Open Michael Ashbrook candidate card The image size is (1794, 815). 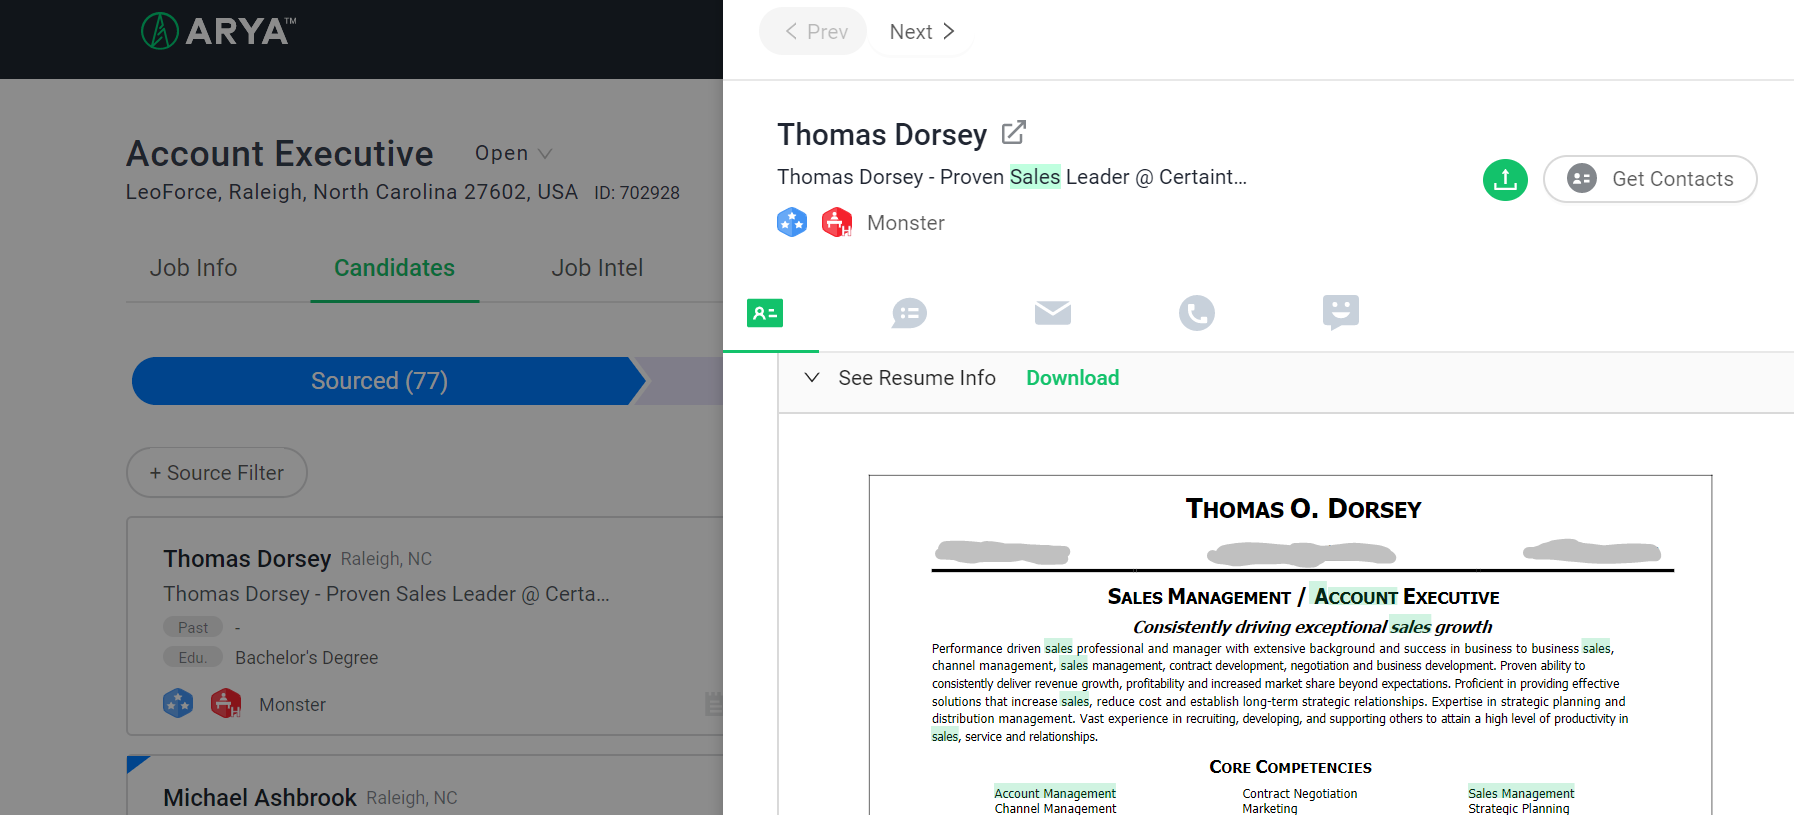[x=260, y=797]
